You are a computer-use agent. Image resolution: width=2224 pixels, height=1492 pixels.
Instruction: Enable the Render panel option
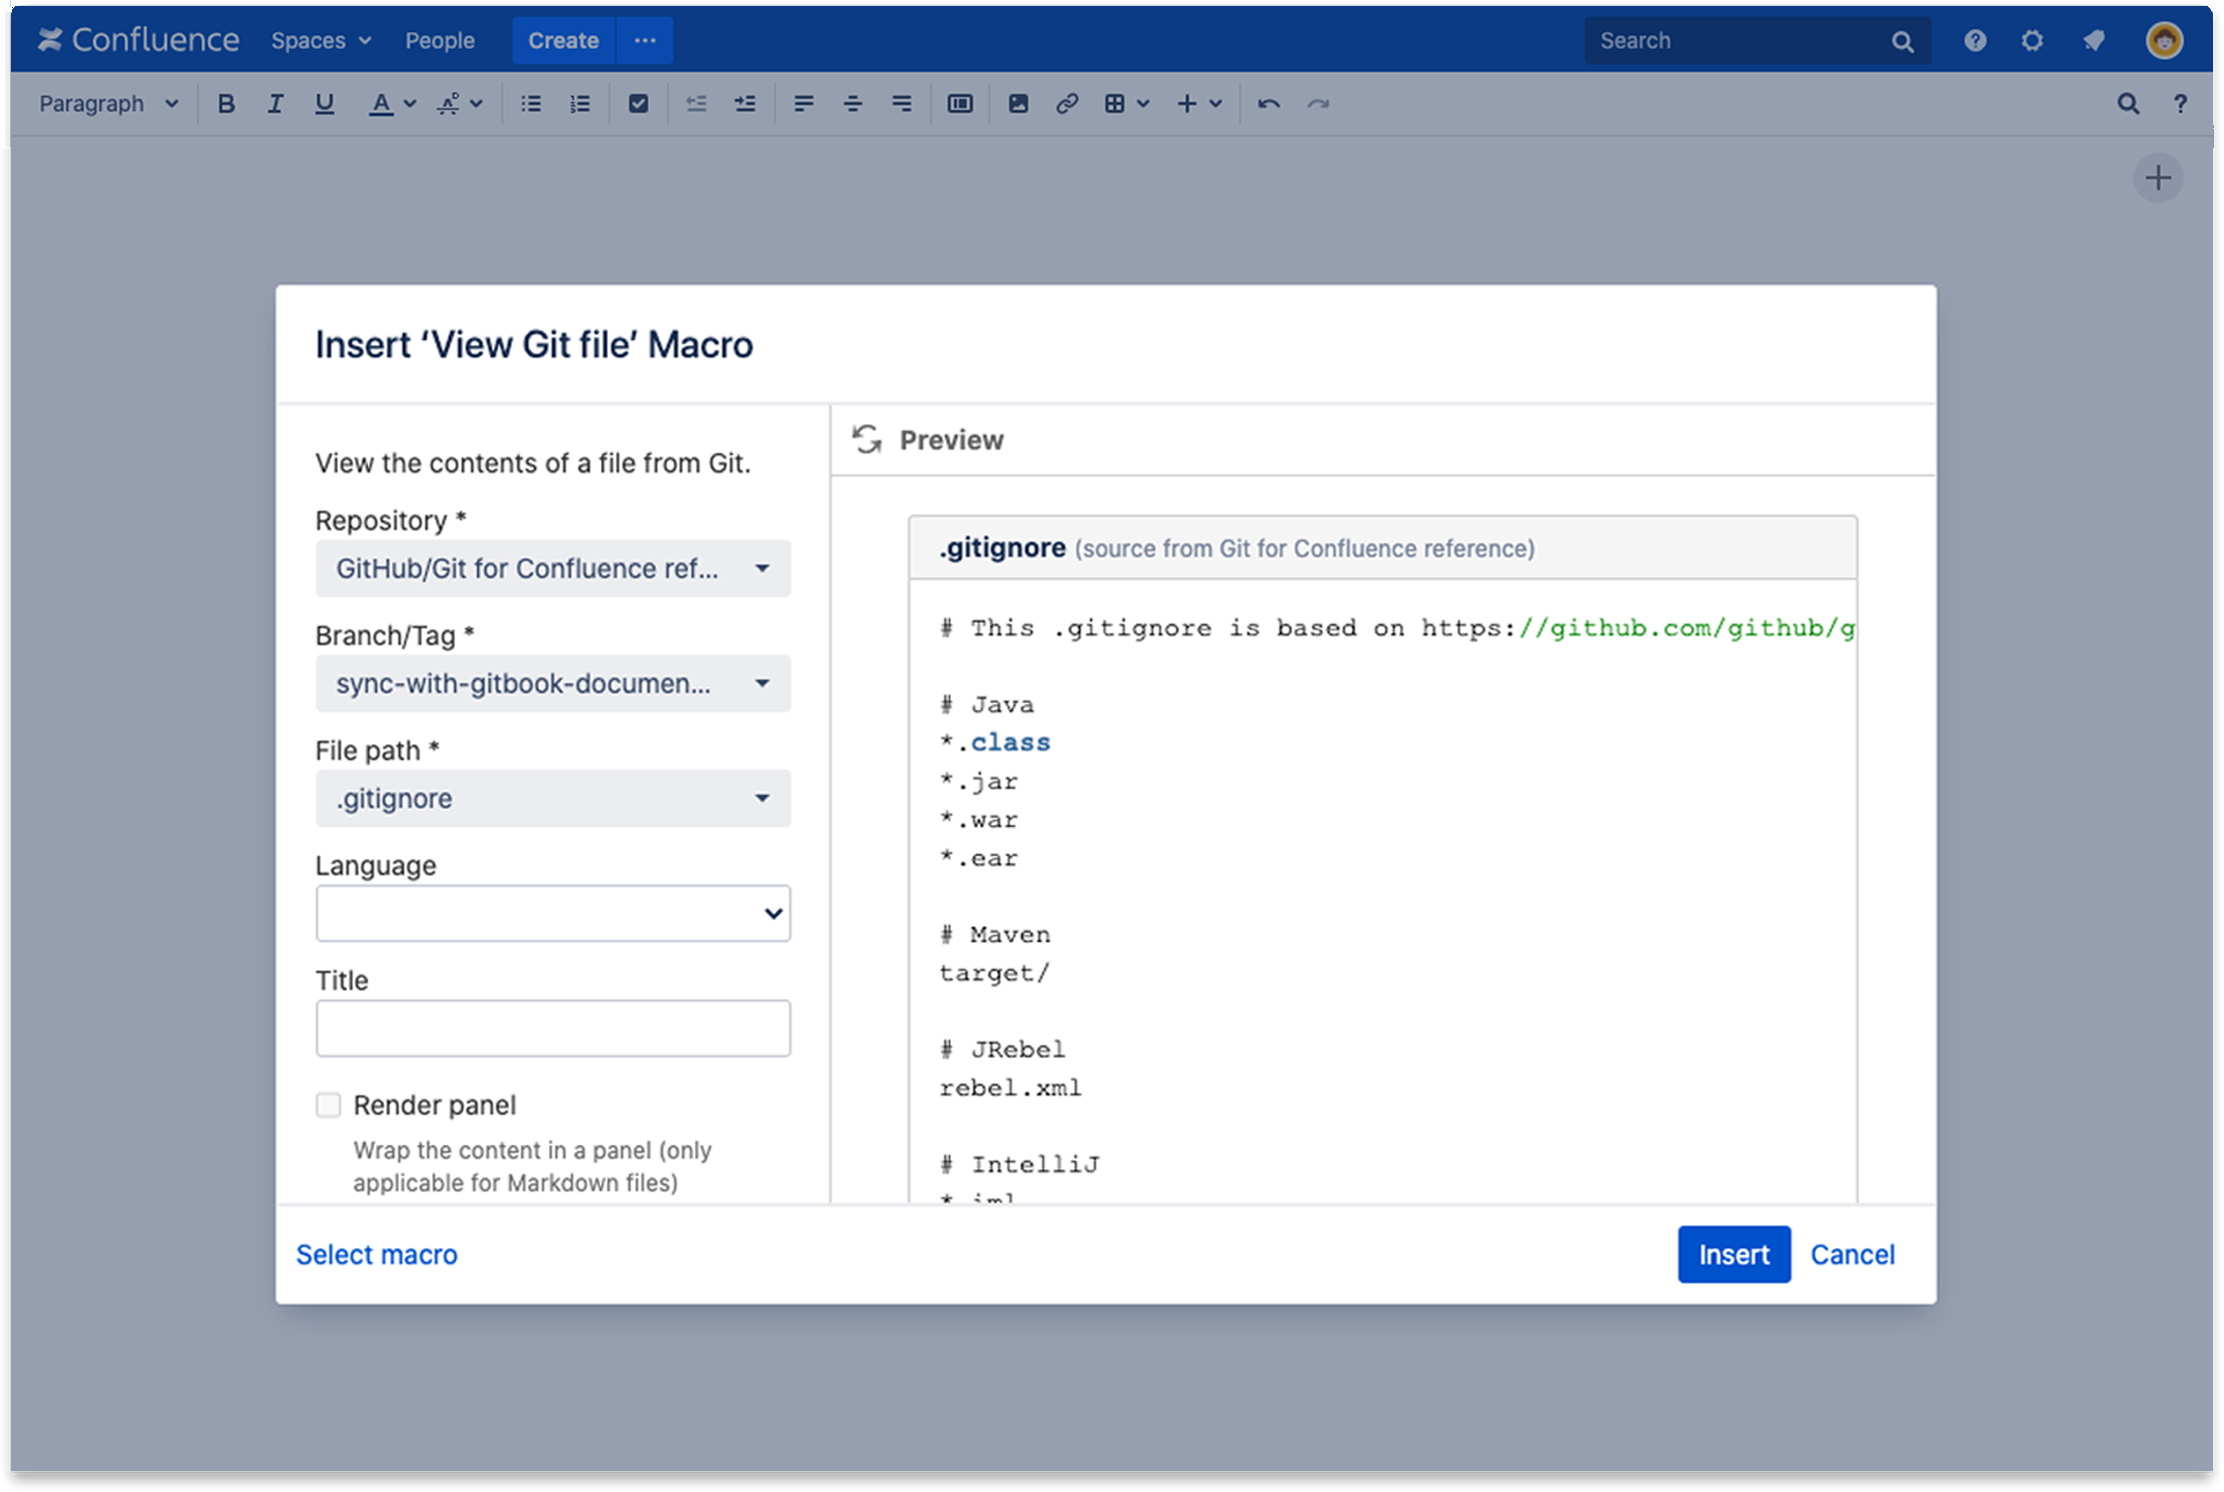pos(329,1105)
